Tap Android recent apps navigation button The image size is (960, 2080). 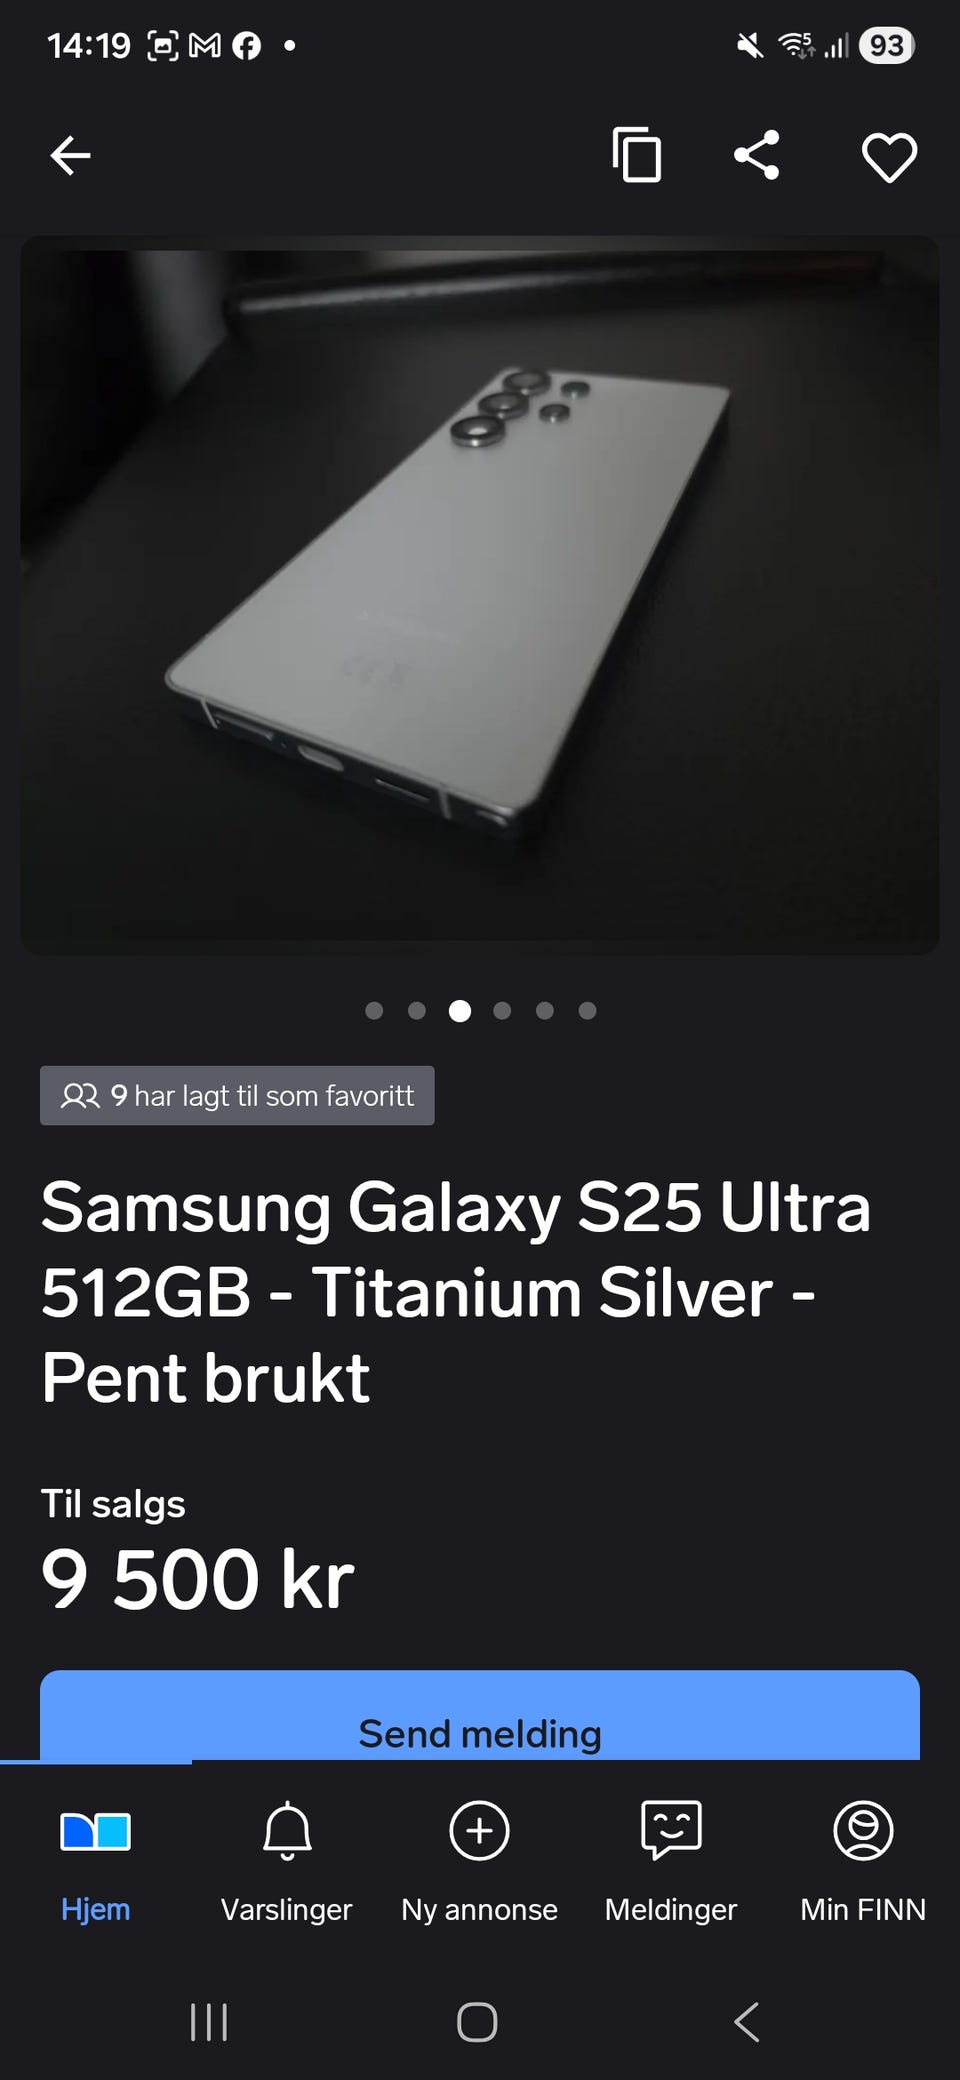tap(209, 2022)
